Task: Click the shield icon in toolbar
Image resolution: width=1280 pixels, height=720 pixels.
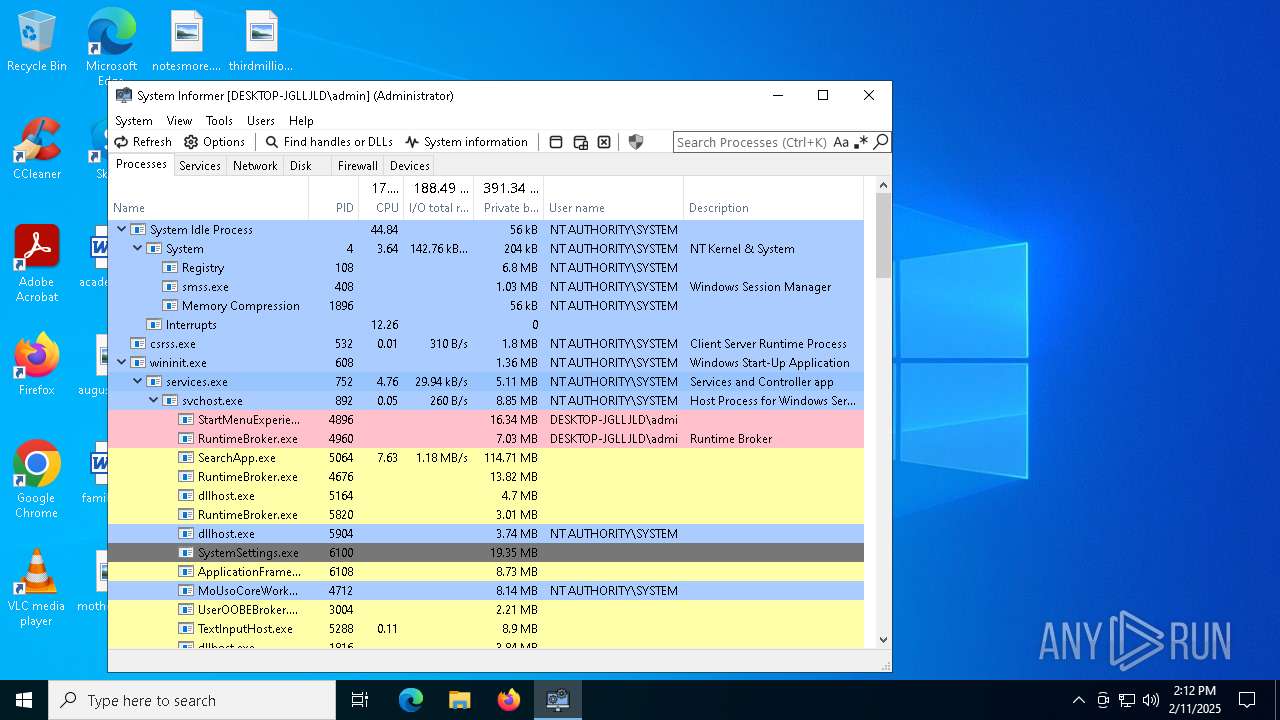Action: coord(636,142)
